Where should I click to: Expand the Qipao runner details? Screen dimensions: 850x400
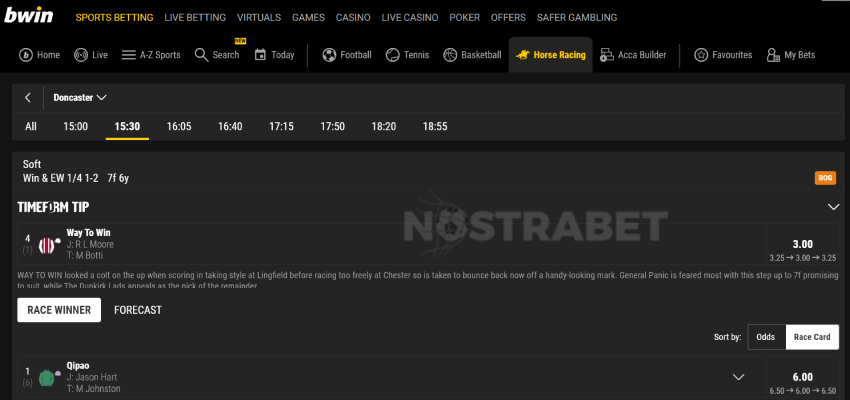point(738,377)
